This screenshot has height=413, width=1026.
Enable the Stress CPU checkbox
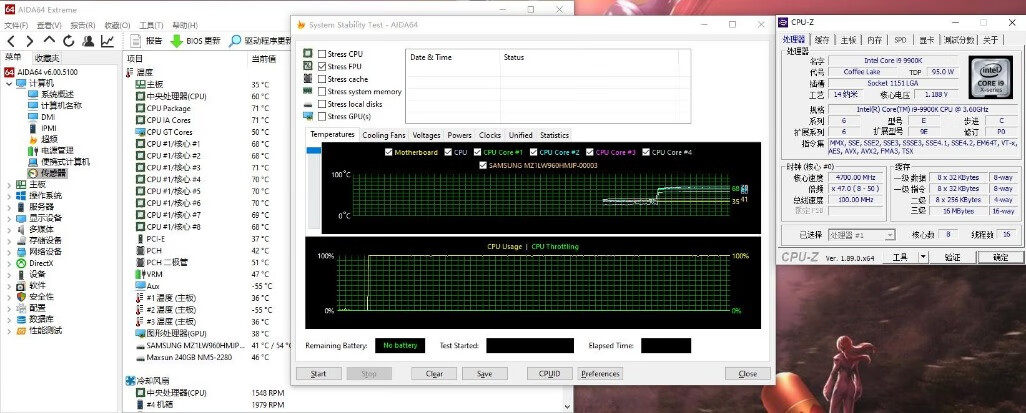click(322, 54)
